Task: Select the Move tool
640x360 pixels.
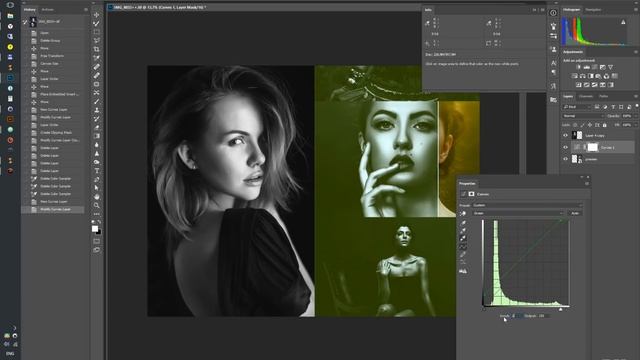Action: pos(97,15)
